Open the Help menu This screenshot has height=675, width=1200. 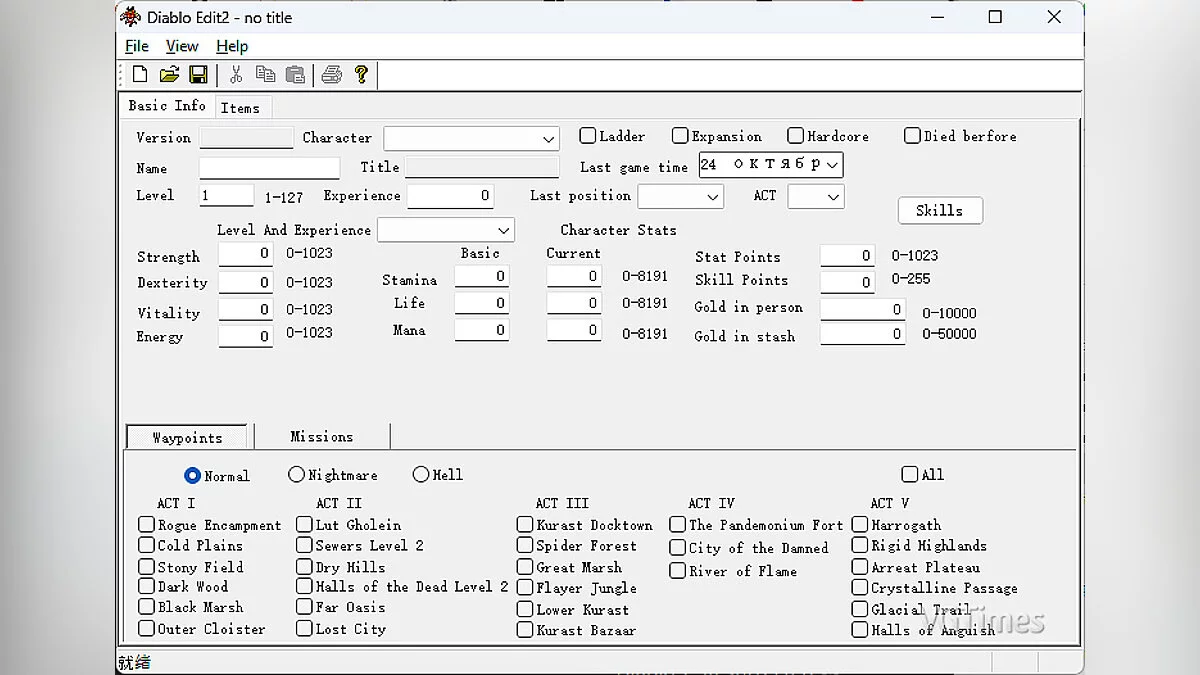pos(232,46)
